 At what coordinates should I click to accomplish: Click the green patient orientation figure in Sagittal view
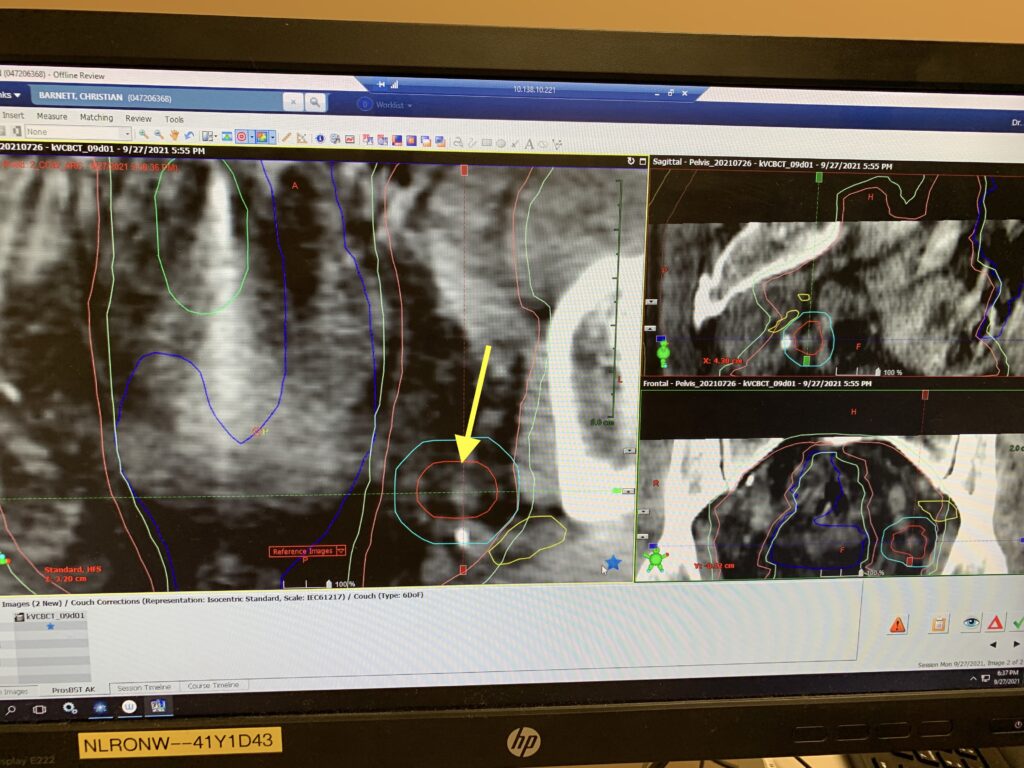click(663, 353)
